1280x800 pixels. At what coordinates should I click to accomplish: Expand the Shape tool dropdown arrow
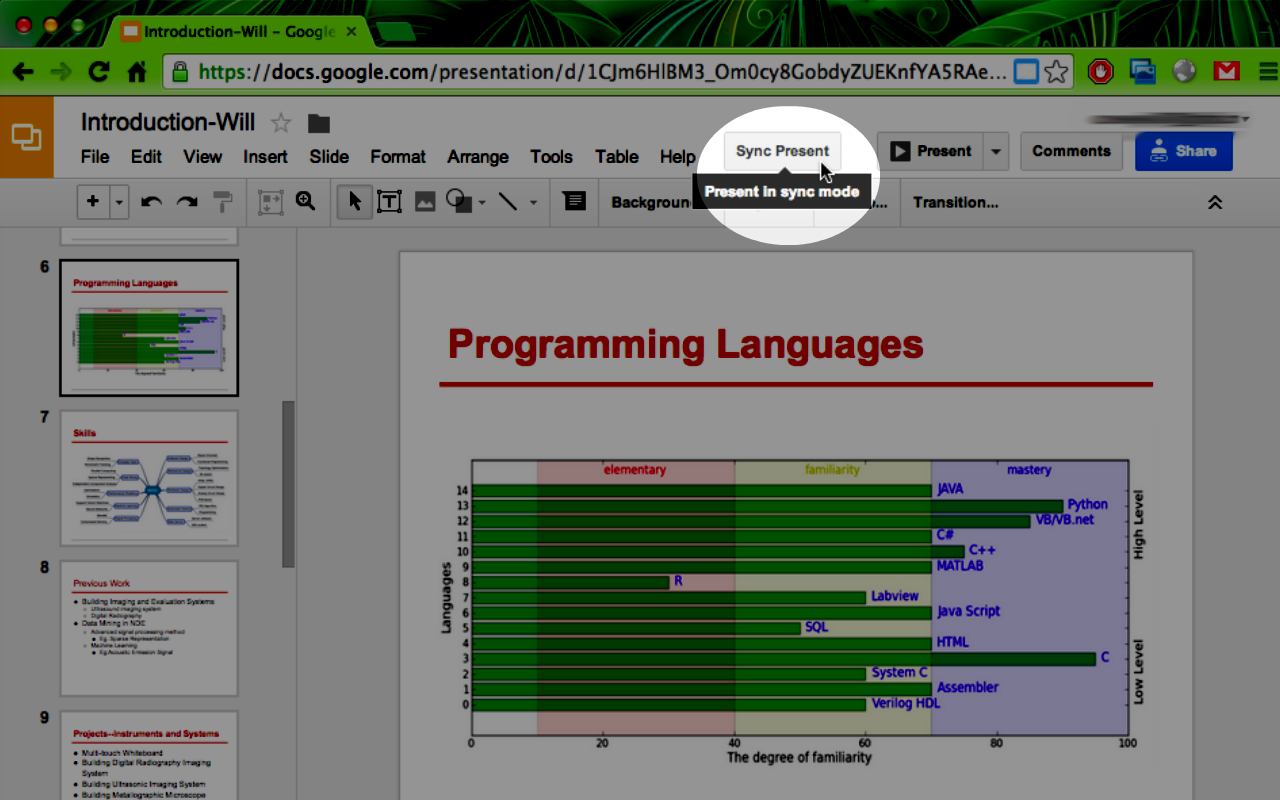click(483, 203)
